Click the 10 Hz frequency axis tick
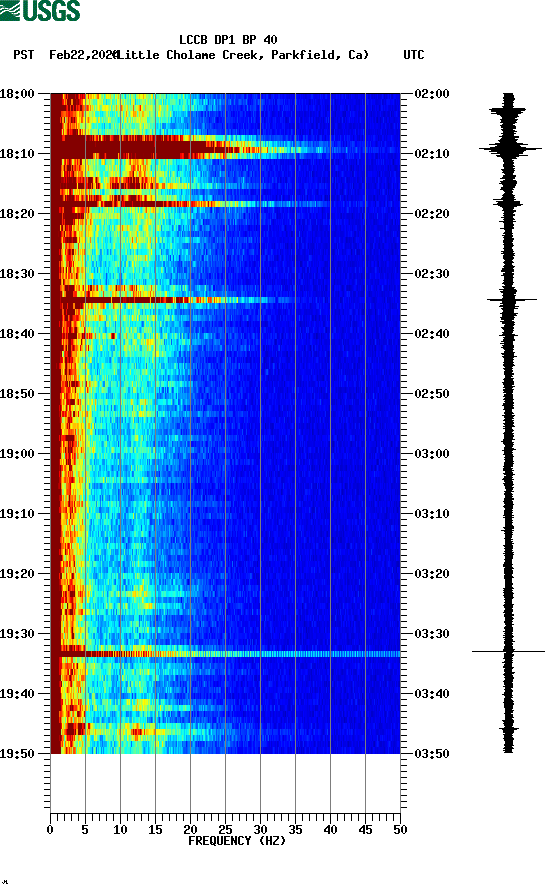The image size is (552, 893). click(120, 830)
